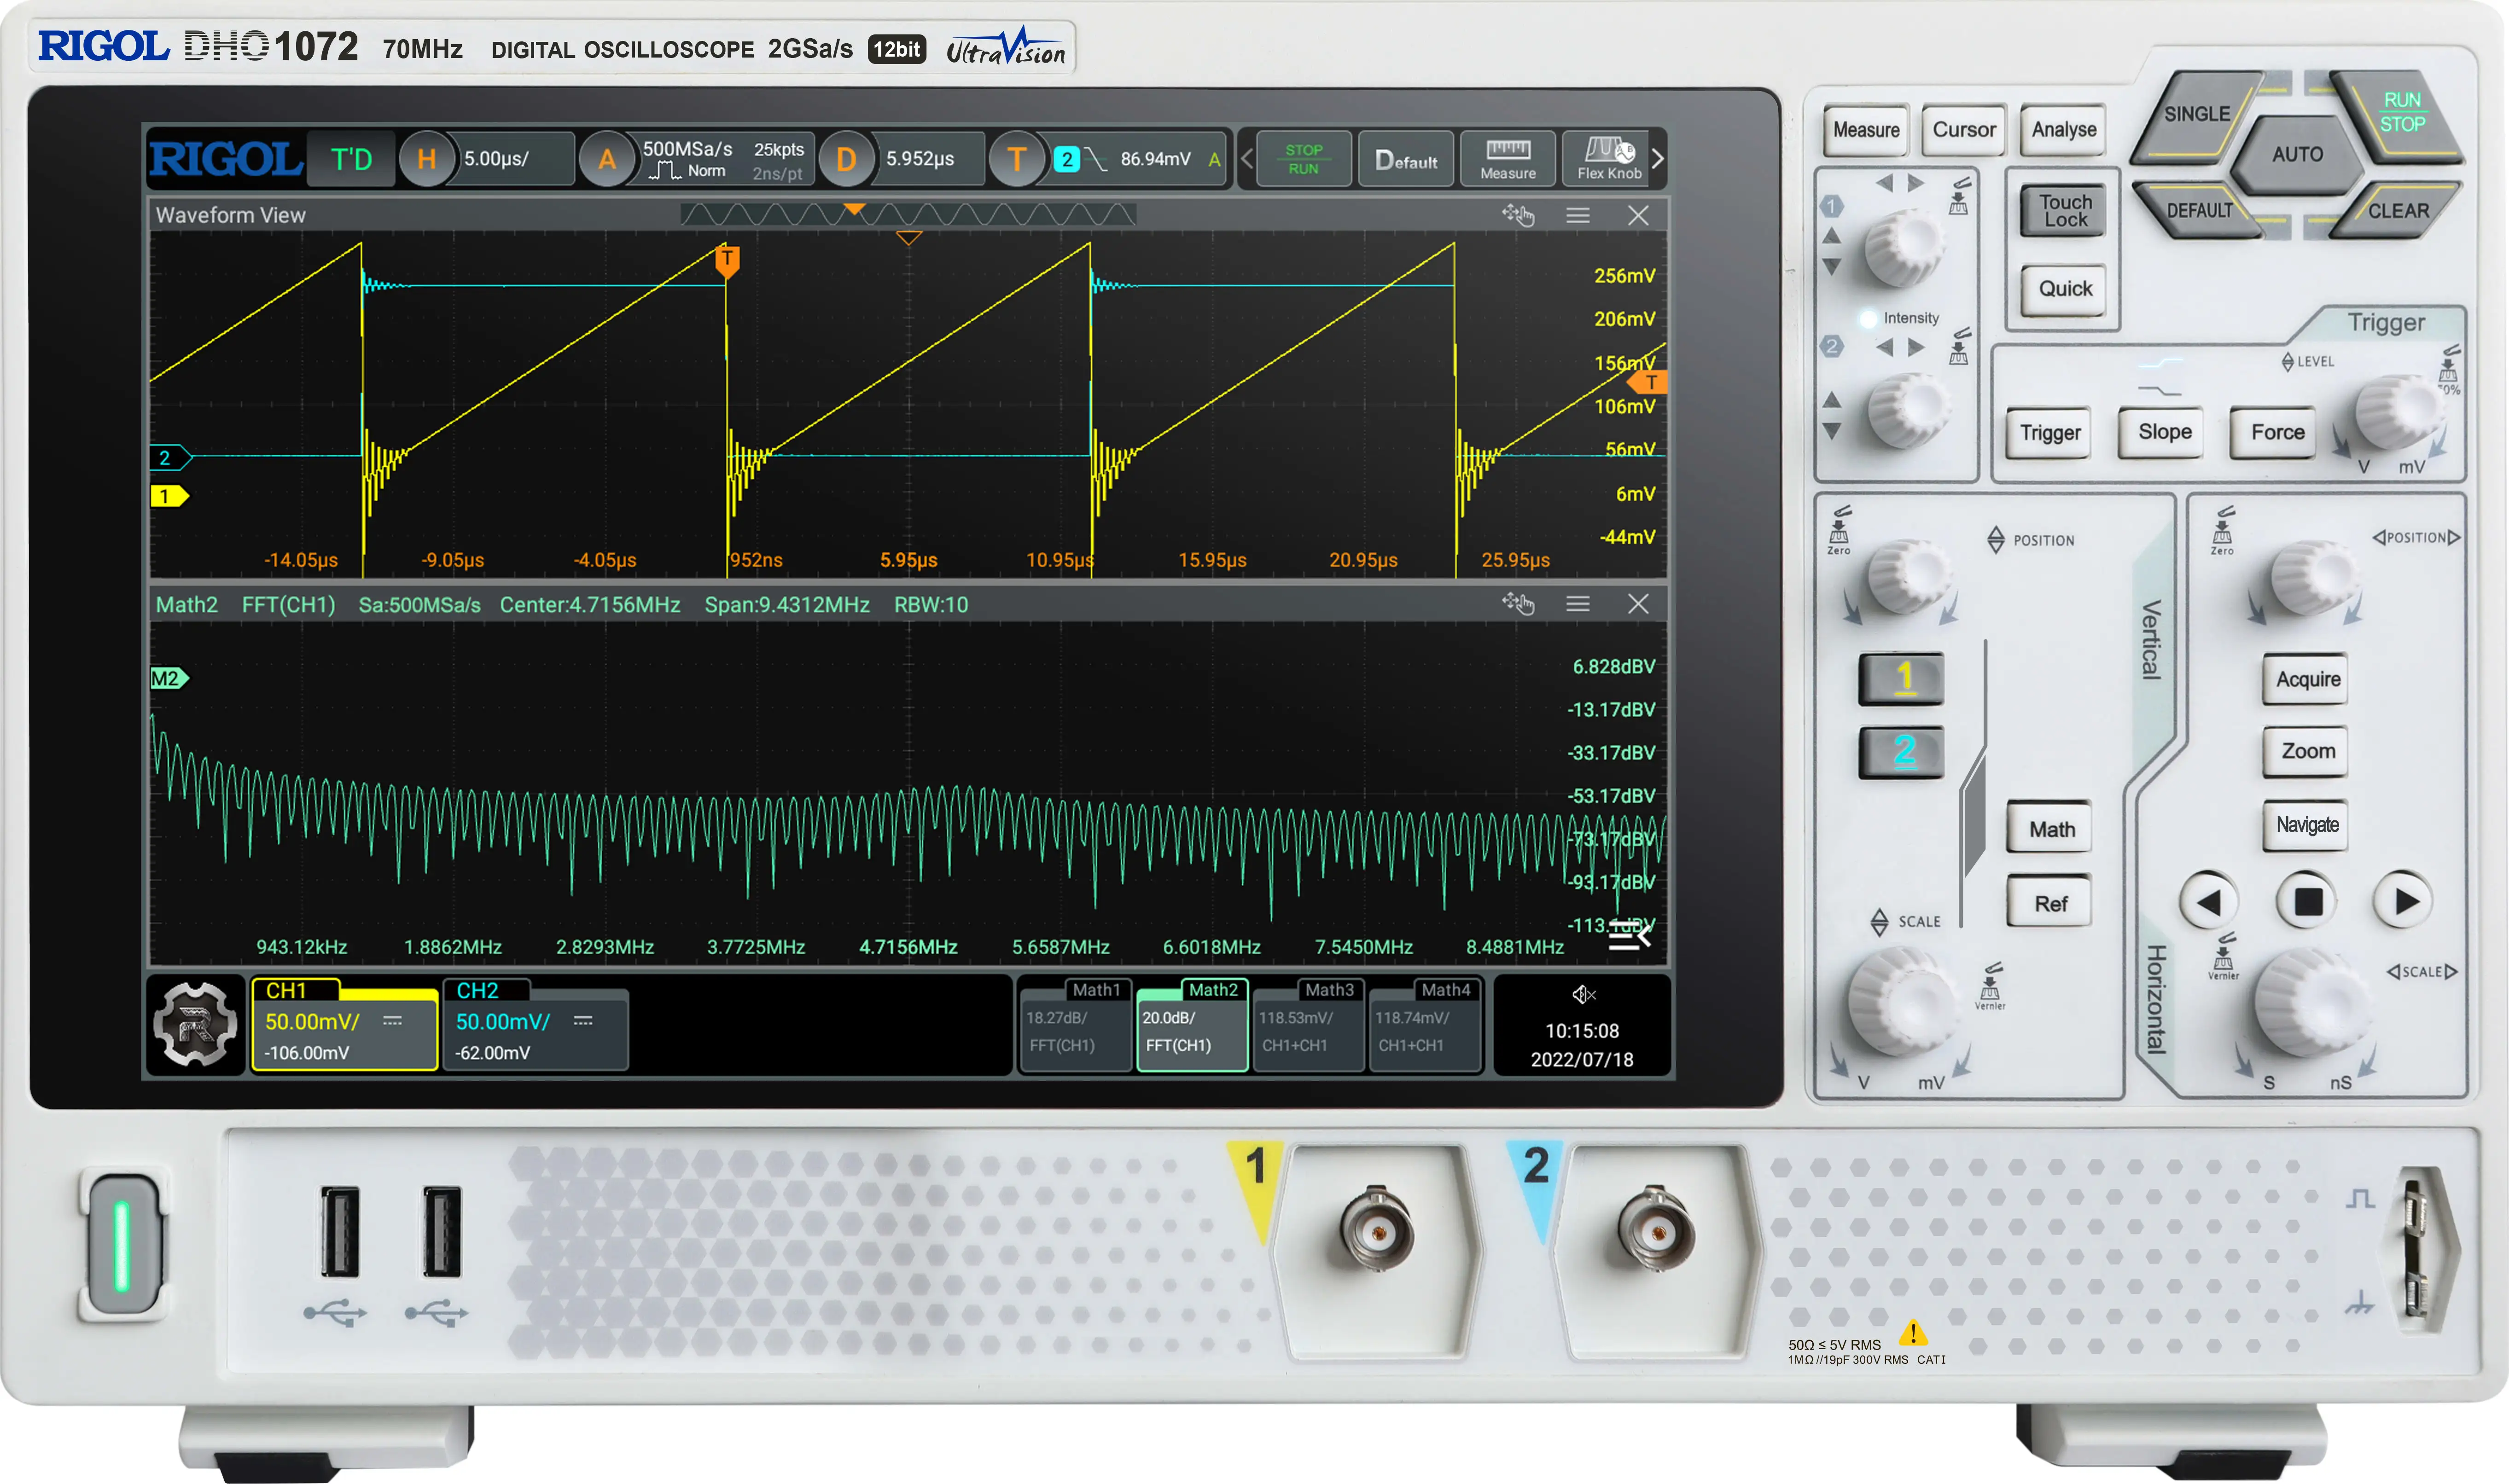
Task: Open the Waveform View hamburger menu
Action: click(1578, 214)
